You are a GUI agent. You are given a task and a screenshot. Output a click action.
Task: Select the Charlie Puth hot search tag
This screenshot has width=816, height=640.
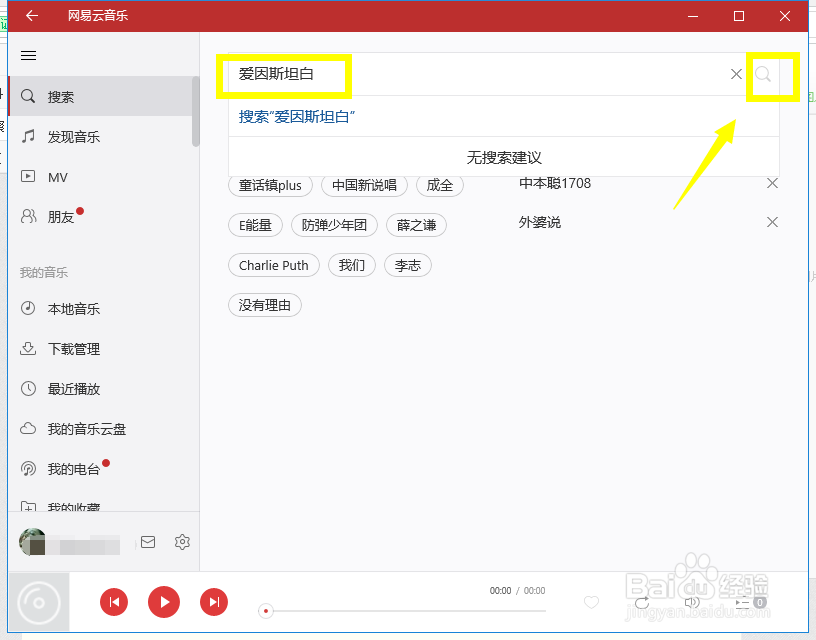coord(273,265)
